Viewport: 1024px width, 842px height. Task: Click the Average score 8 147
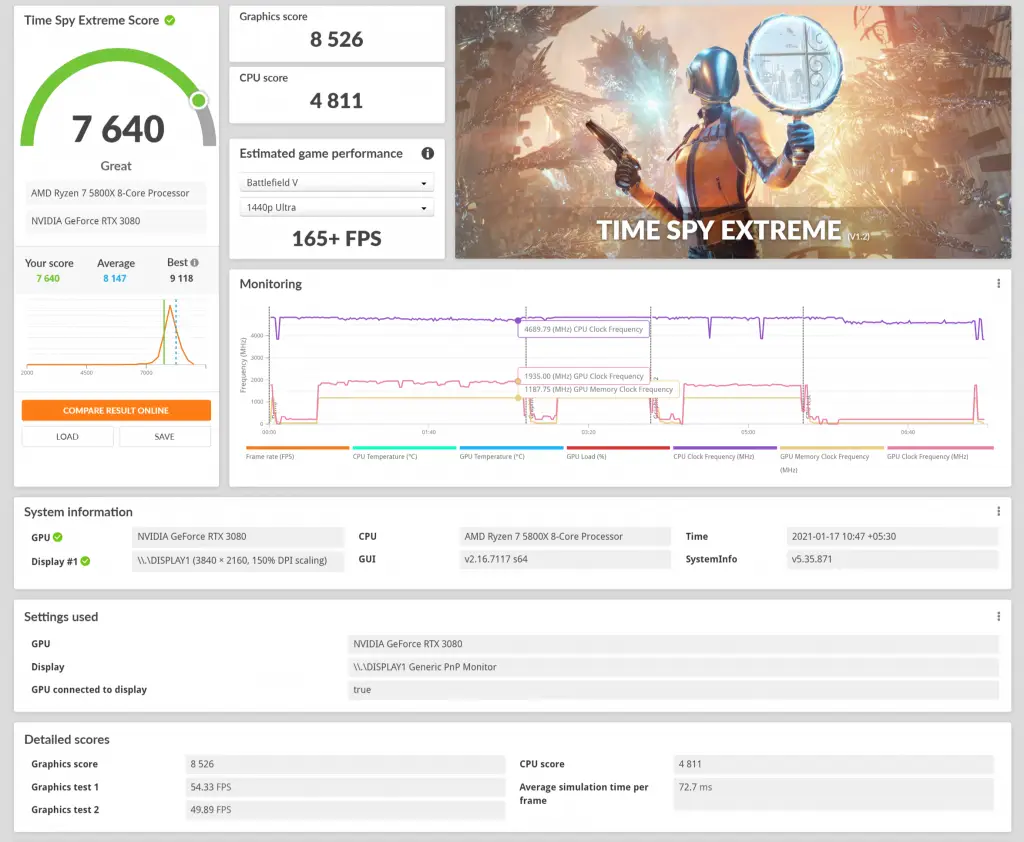click(x=114, y=278)
